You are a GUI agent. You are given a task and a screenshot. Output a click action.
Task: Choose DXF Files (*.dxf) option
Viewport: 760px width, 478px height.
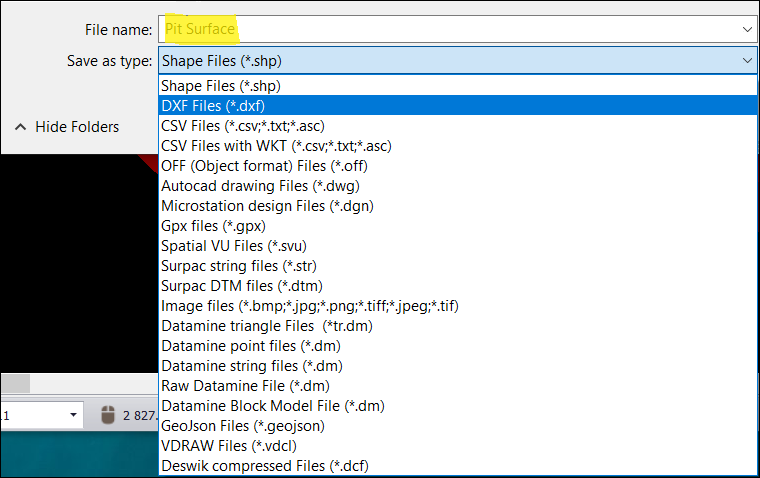pos(212,106)
